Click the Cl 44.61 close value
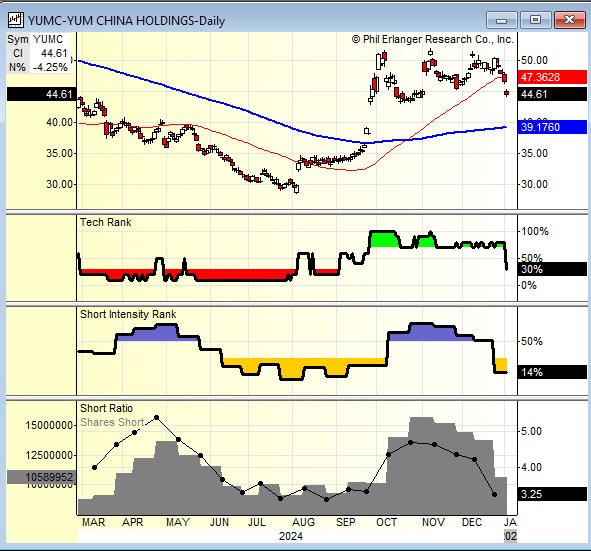This screenshot has width=591, height=551. point(40,54)
